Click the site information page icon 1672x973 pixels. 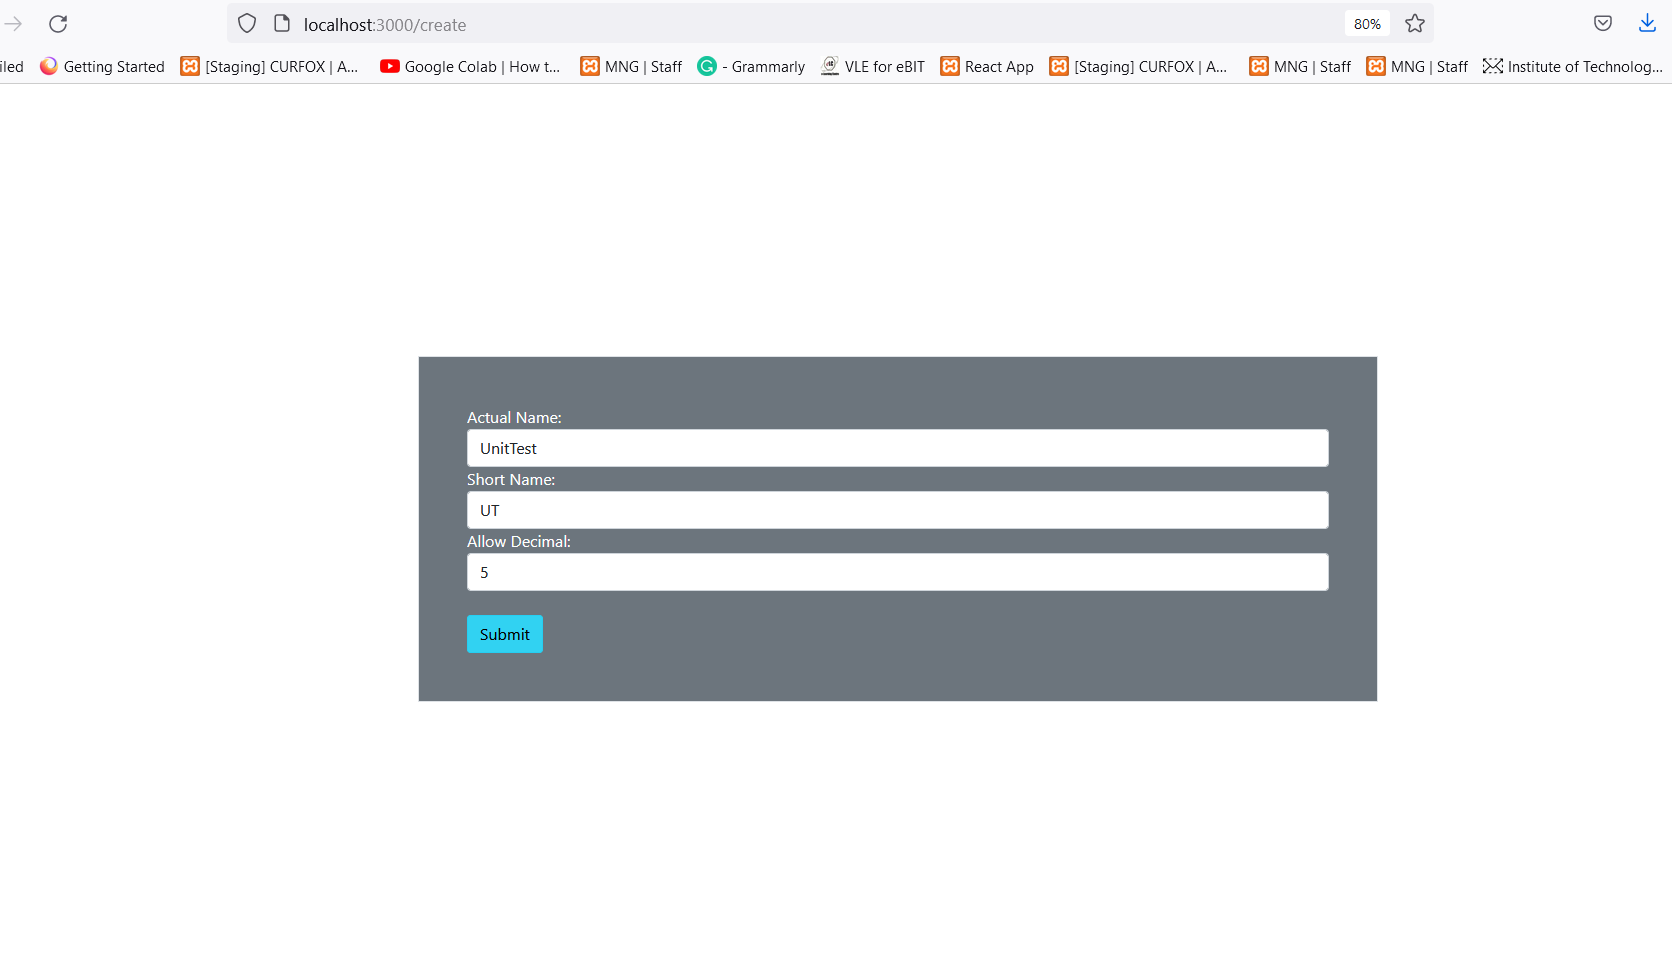click(282, 24)
